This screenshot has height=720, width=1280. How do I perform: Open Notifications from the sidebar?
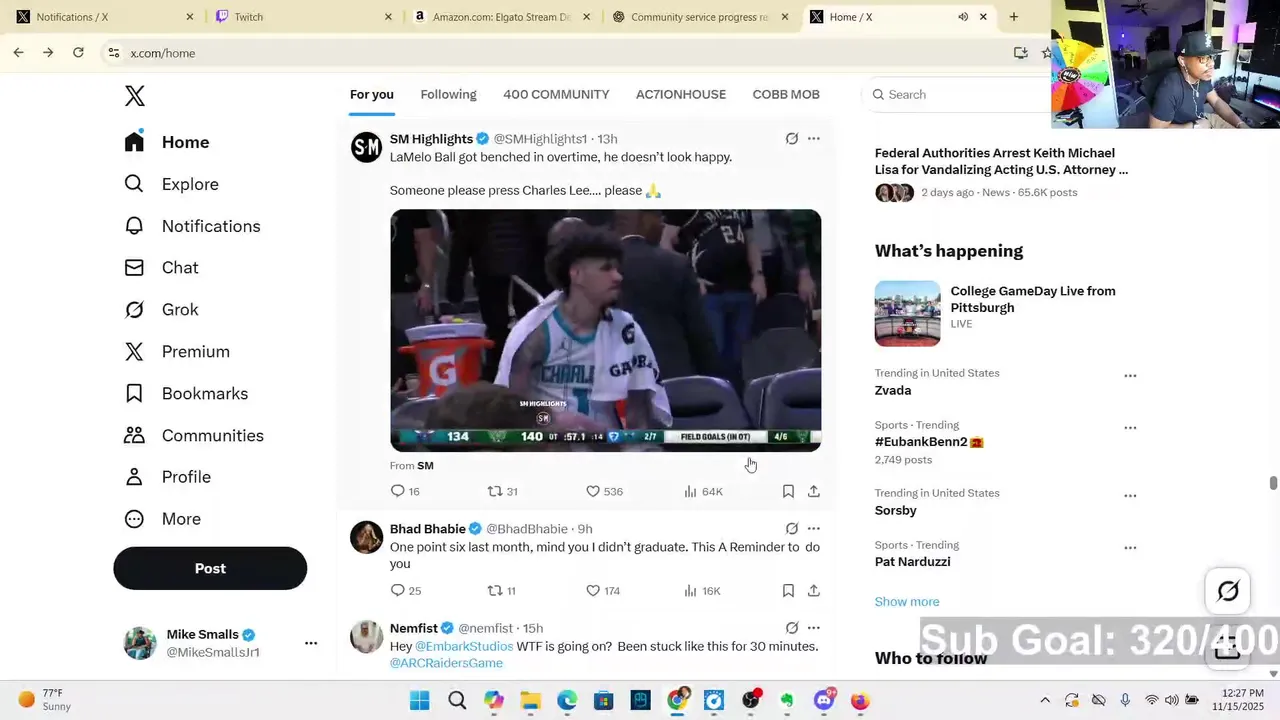click(192, 226)
